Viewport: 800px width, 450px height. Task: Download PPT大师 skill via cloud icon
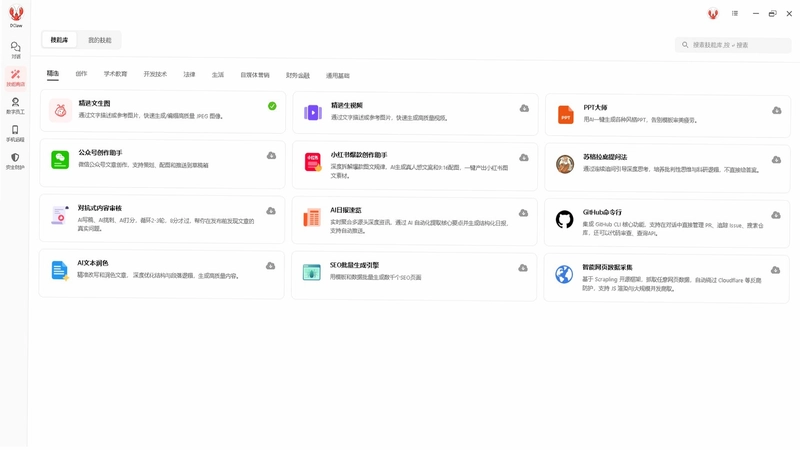pyautogui.click(x=777, y=110)
